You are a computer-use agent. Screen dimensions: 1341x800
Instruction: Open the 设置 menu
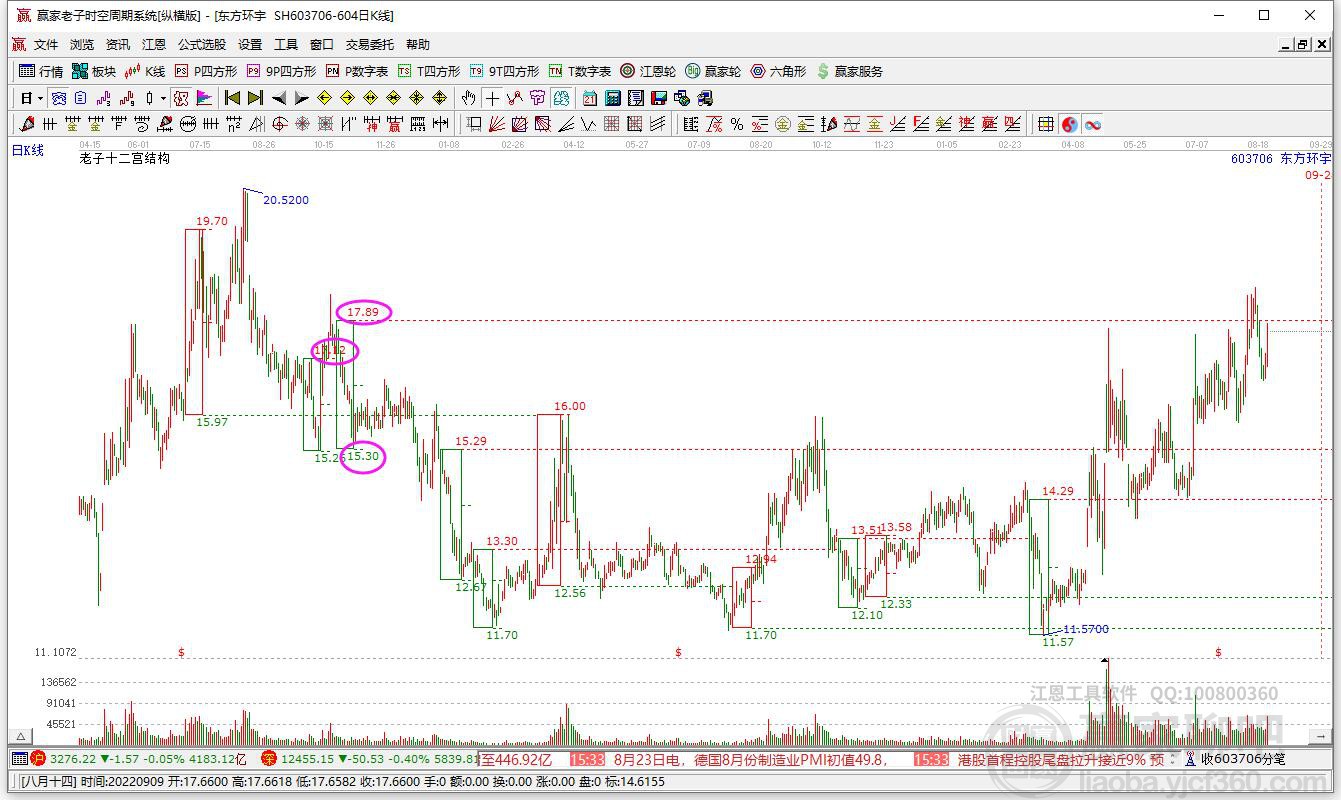point(250,45)
